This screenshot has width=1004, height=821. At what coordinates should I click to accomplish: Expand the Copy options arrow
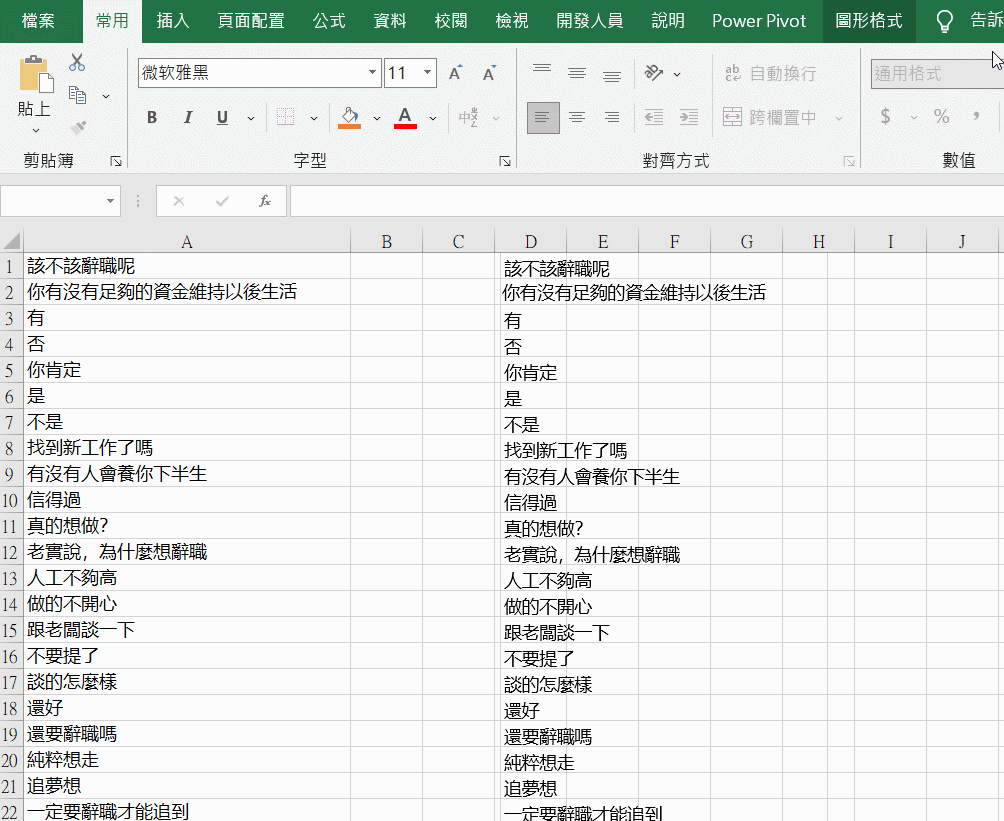106,96
